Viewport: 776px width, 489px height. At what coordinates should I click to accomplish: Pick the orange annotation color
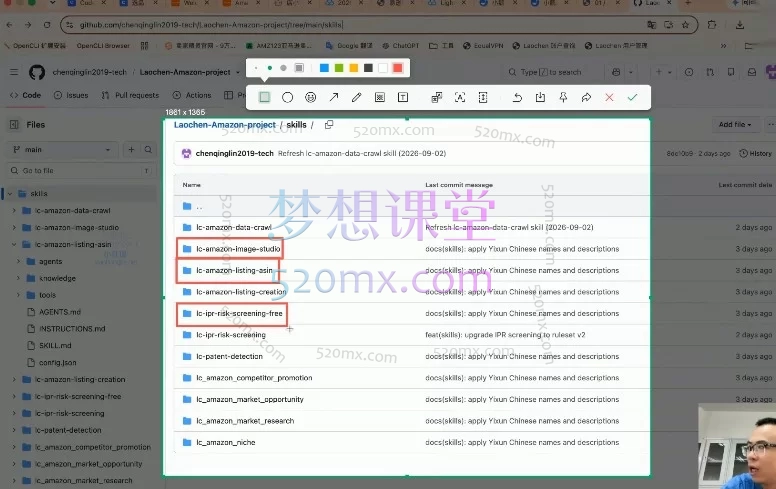pos(353,68)
